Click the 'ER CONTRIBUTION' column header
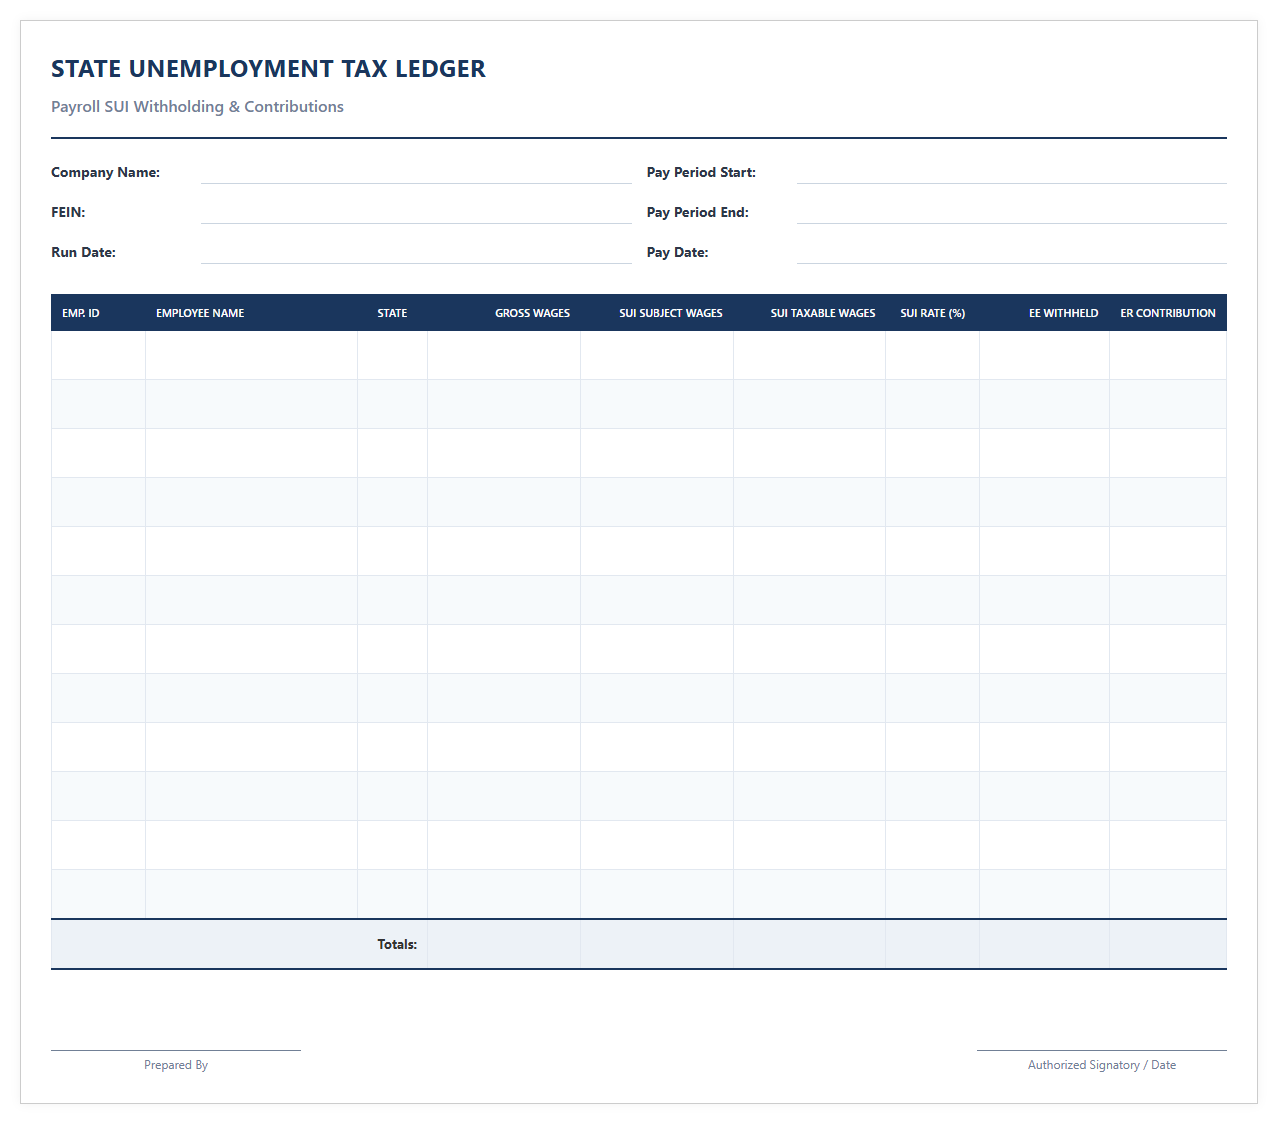This screenshot has width=1278, height=1124. 1168,313
